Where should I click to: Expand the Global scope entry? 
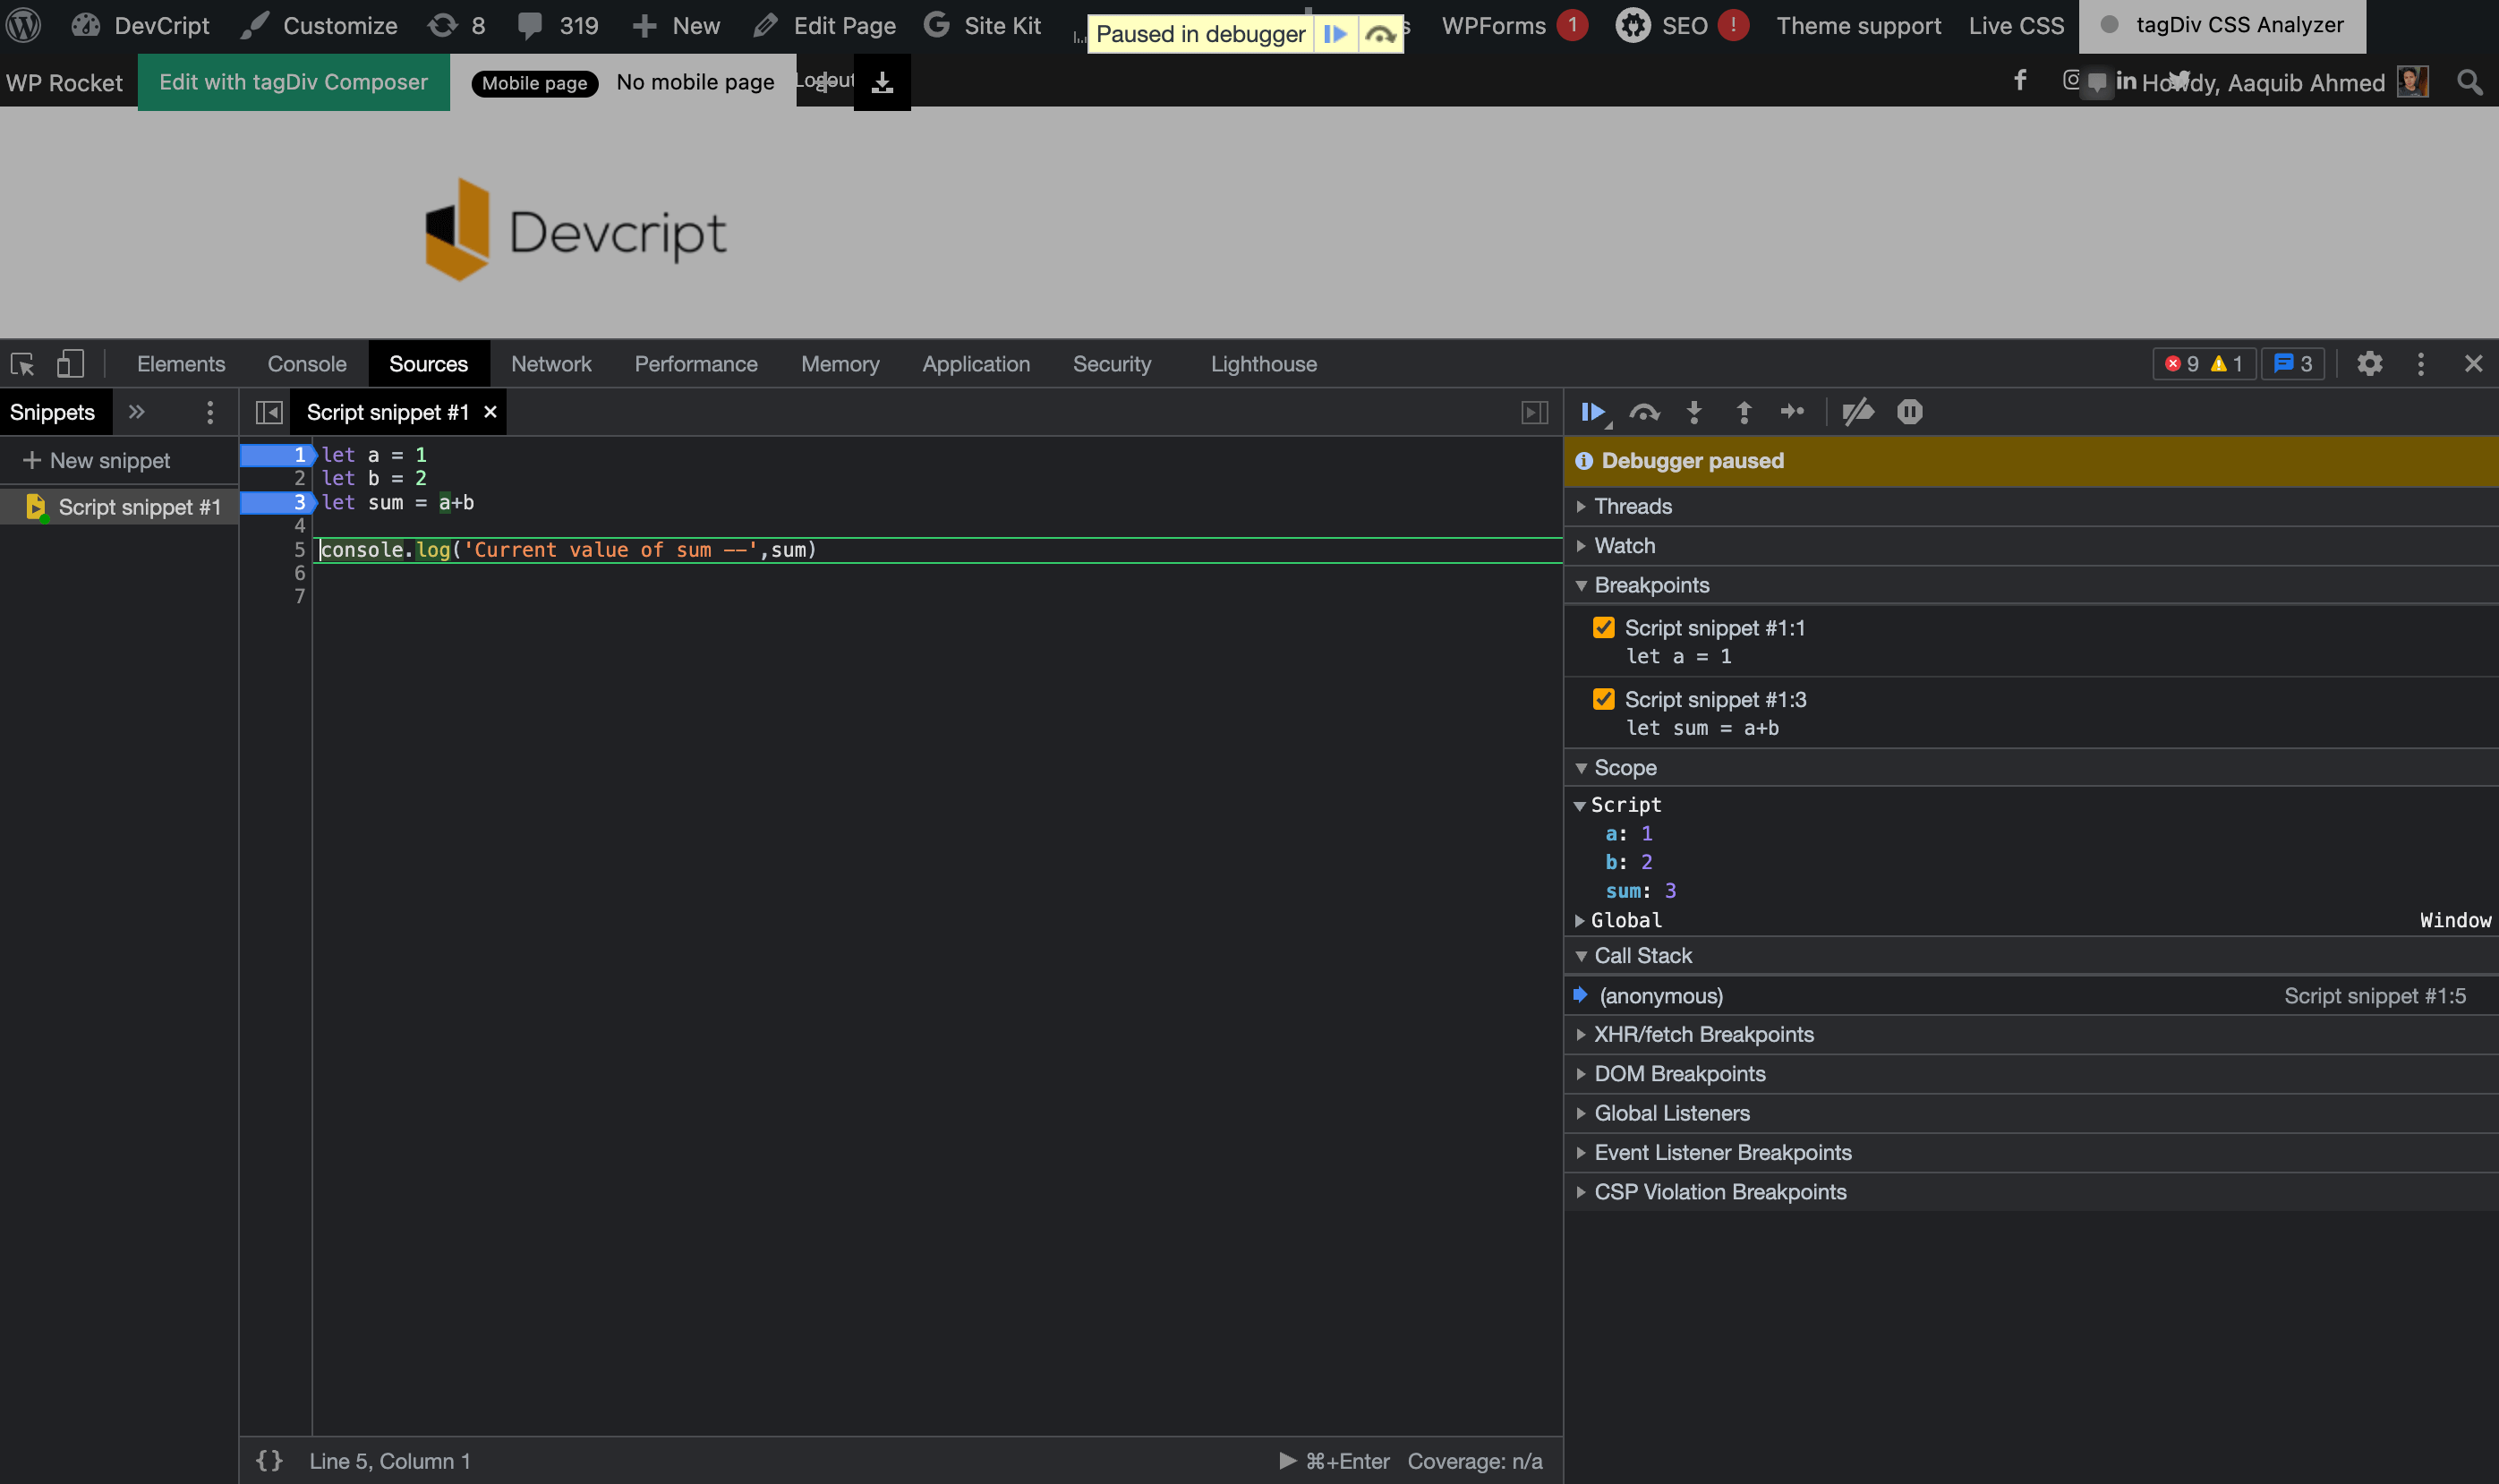pos(1580,920)
